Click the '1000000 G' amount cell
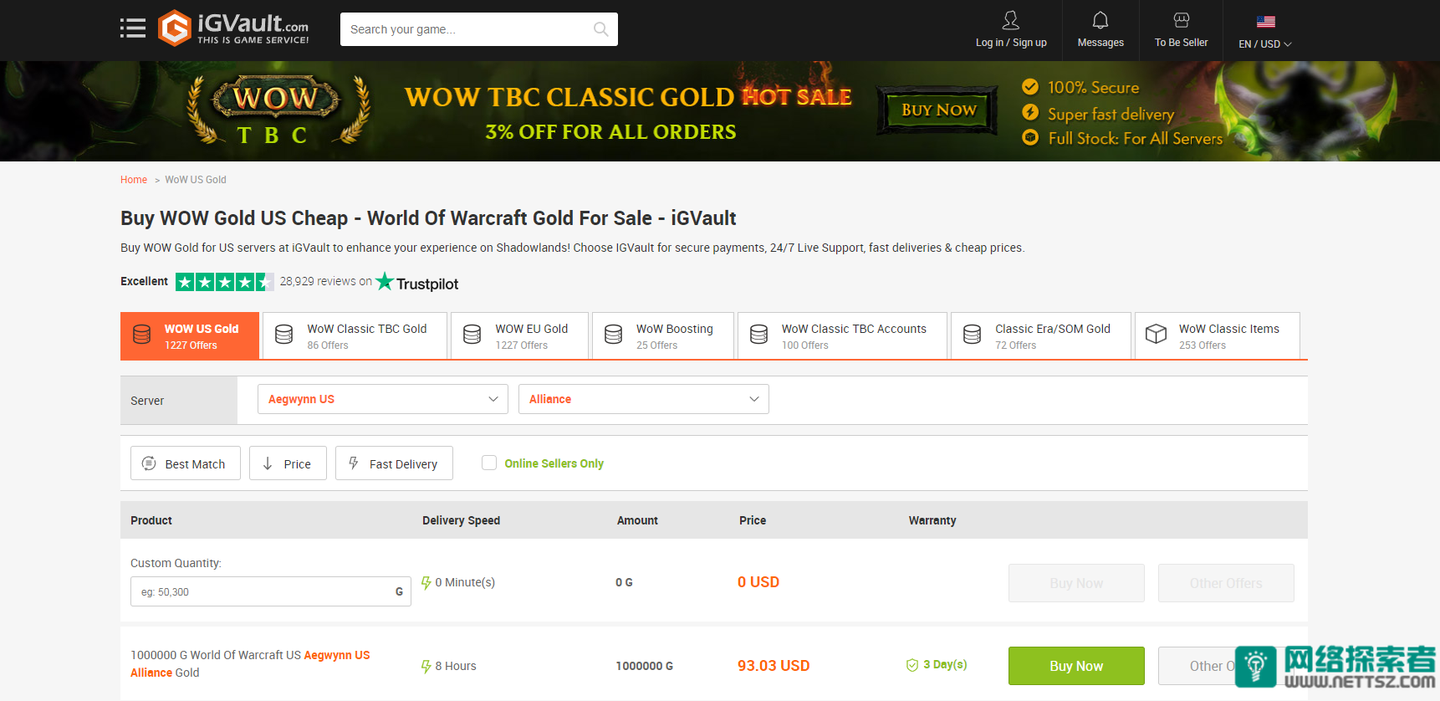 (x=644, y=666)
